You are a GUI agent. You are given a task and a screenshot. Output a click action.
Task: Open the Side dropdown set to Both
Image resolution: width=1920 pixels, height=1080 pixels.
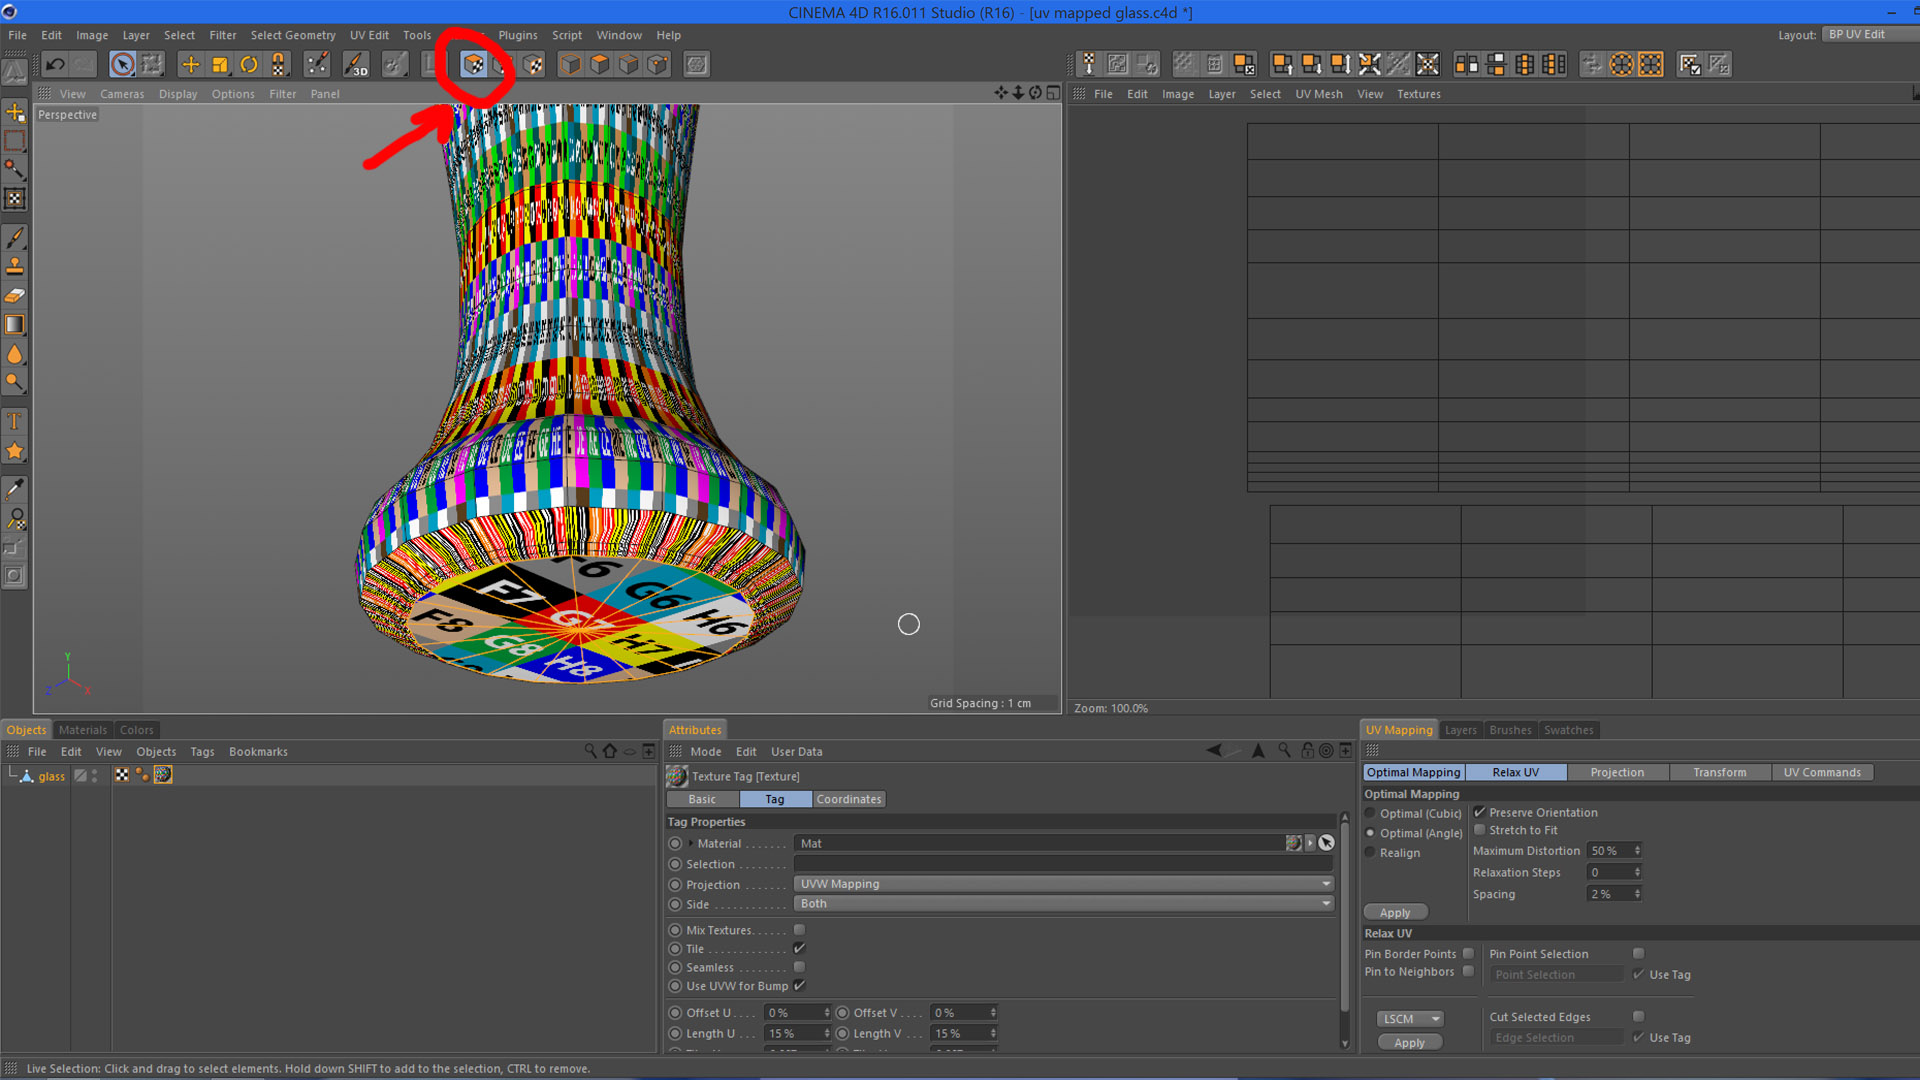tap(1063, 904)
